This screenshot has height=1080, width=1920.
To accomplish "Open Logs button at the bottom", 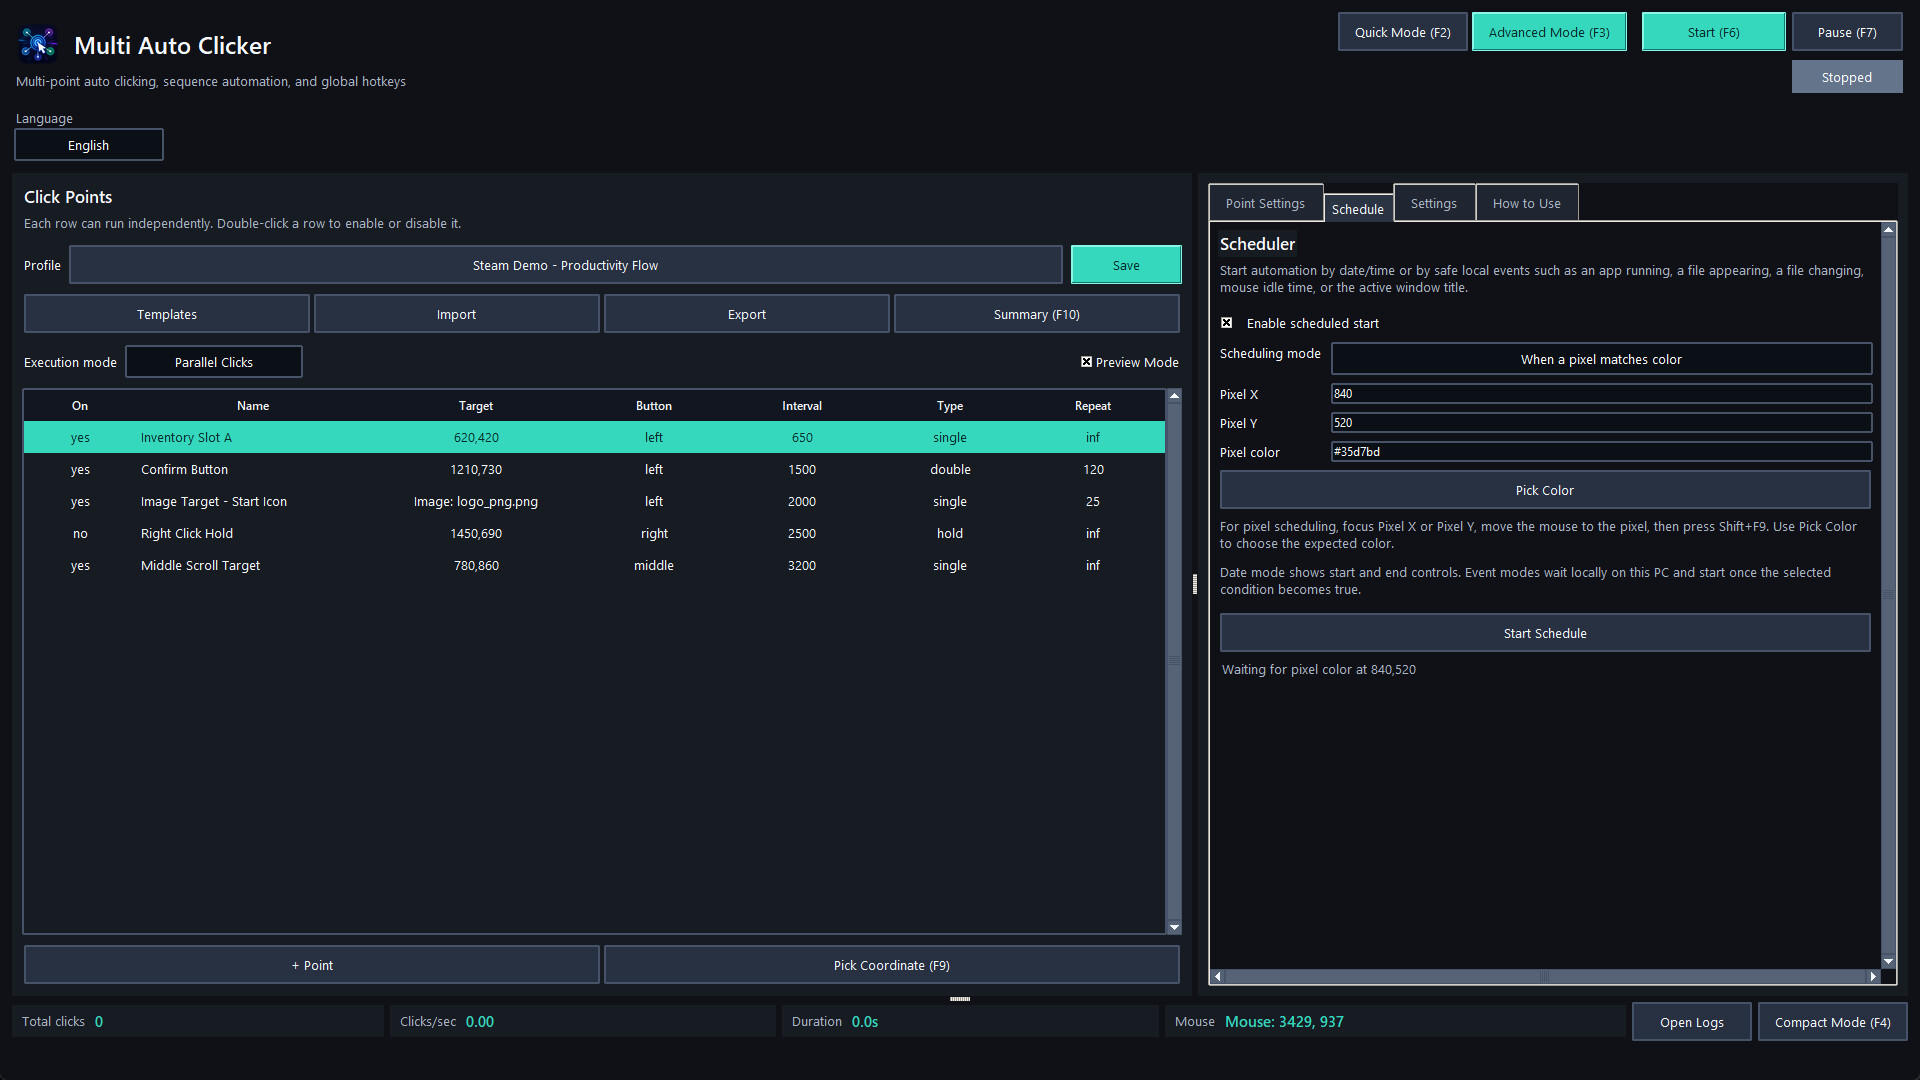I will (x=1692, y=1022).
